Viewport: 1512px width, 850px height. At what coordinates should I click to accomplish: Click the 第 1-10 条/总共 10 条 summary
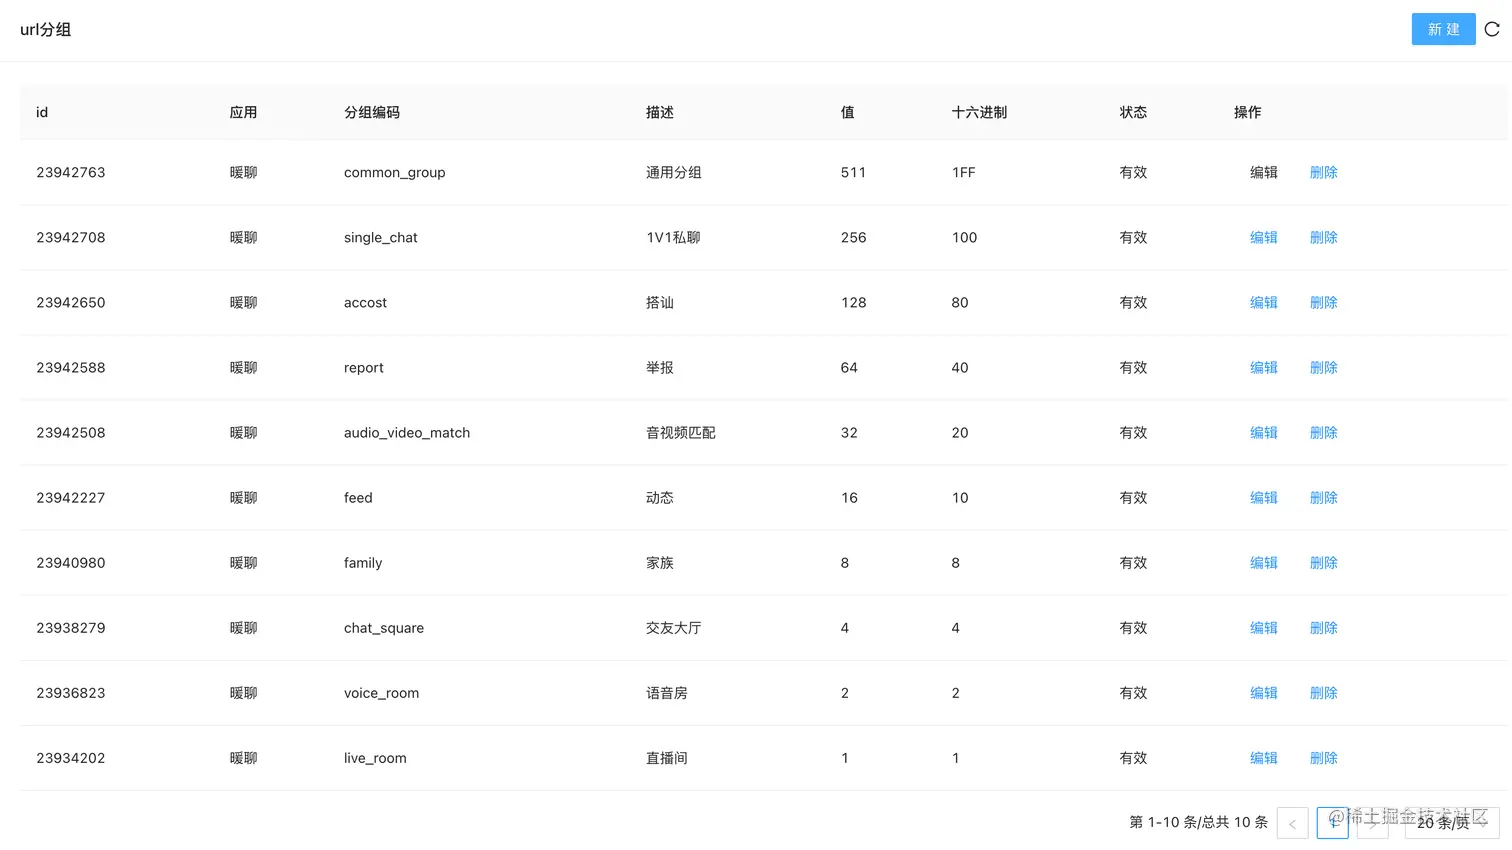1199,822
